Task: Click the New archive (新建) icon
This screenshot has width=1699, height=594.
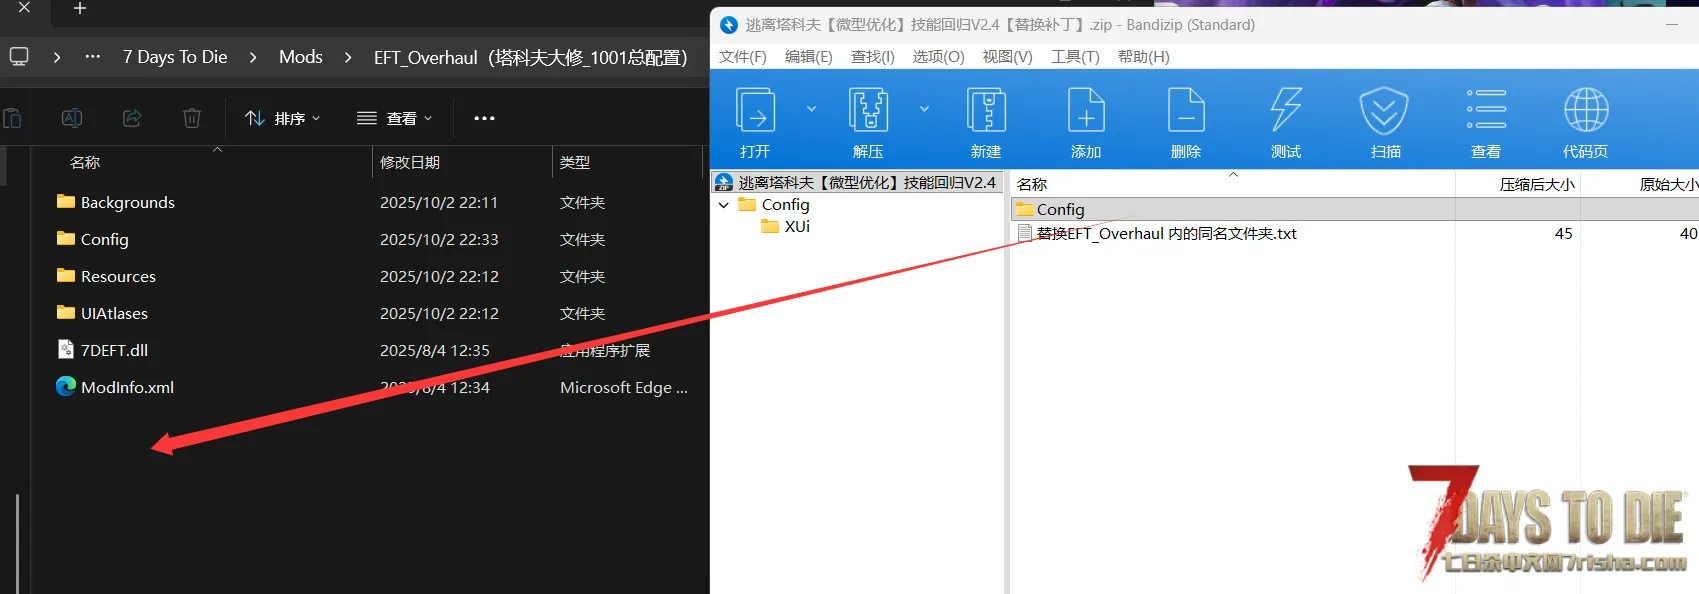Action: (986, 111)
